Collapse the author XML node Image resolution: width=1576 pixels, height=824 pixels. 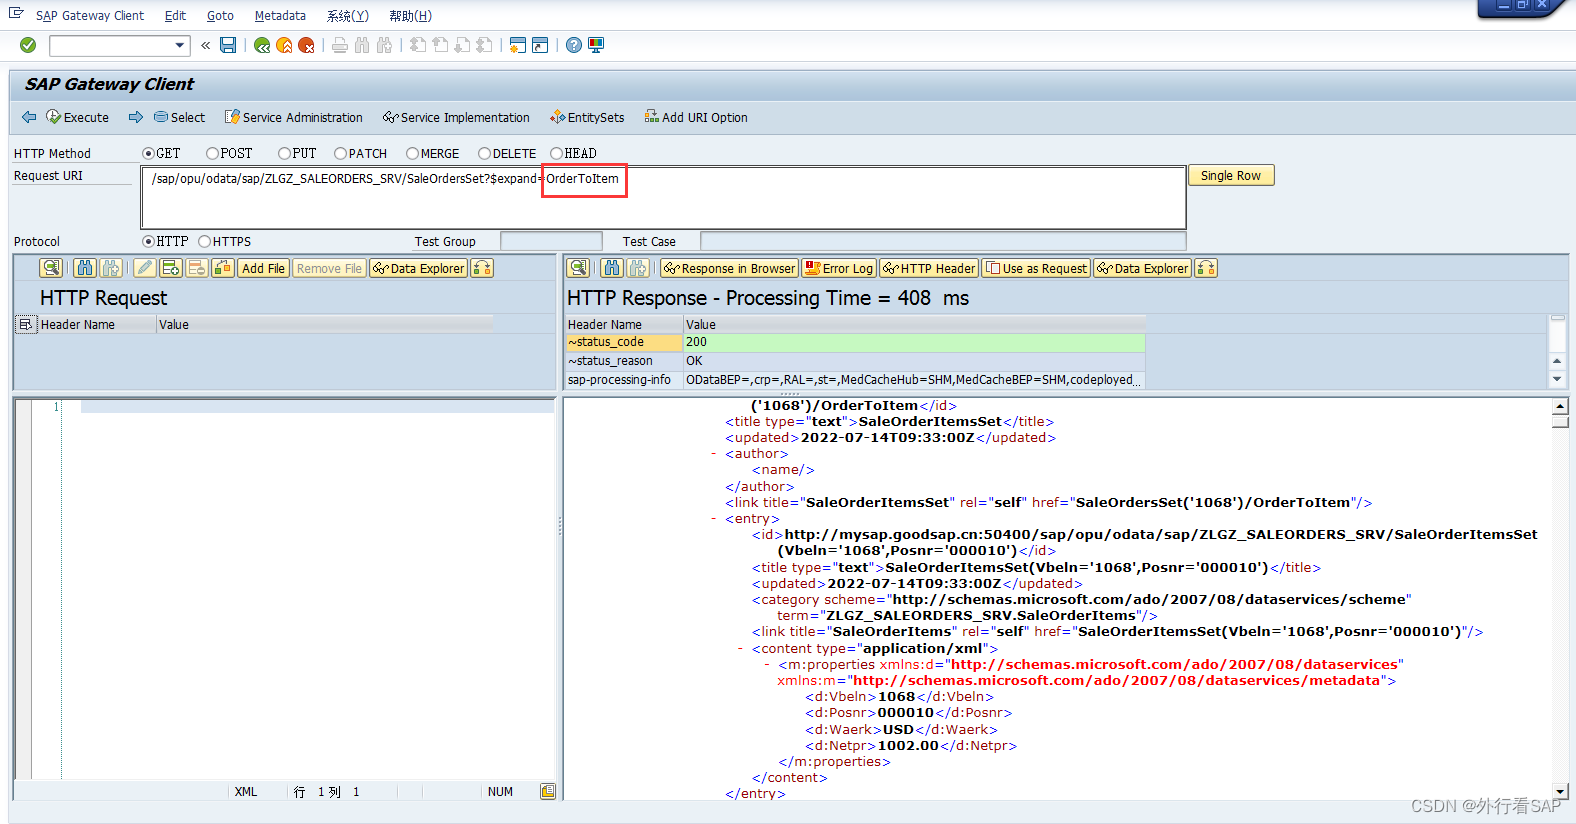713,454
